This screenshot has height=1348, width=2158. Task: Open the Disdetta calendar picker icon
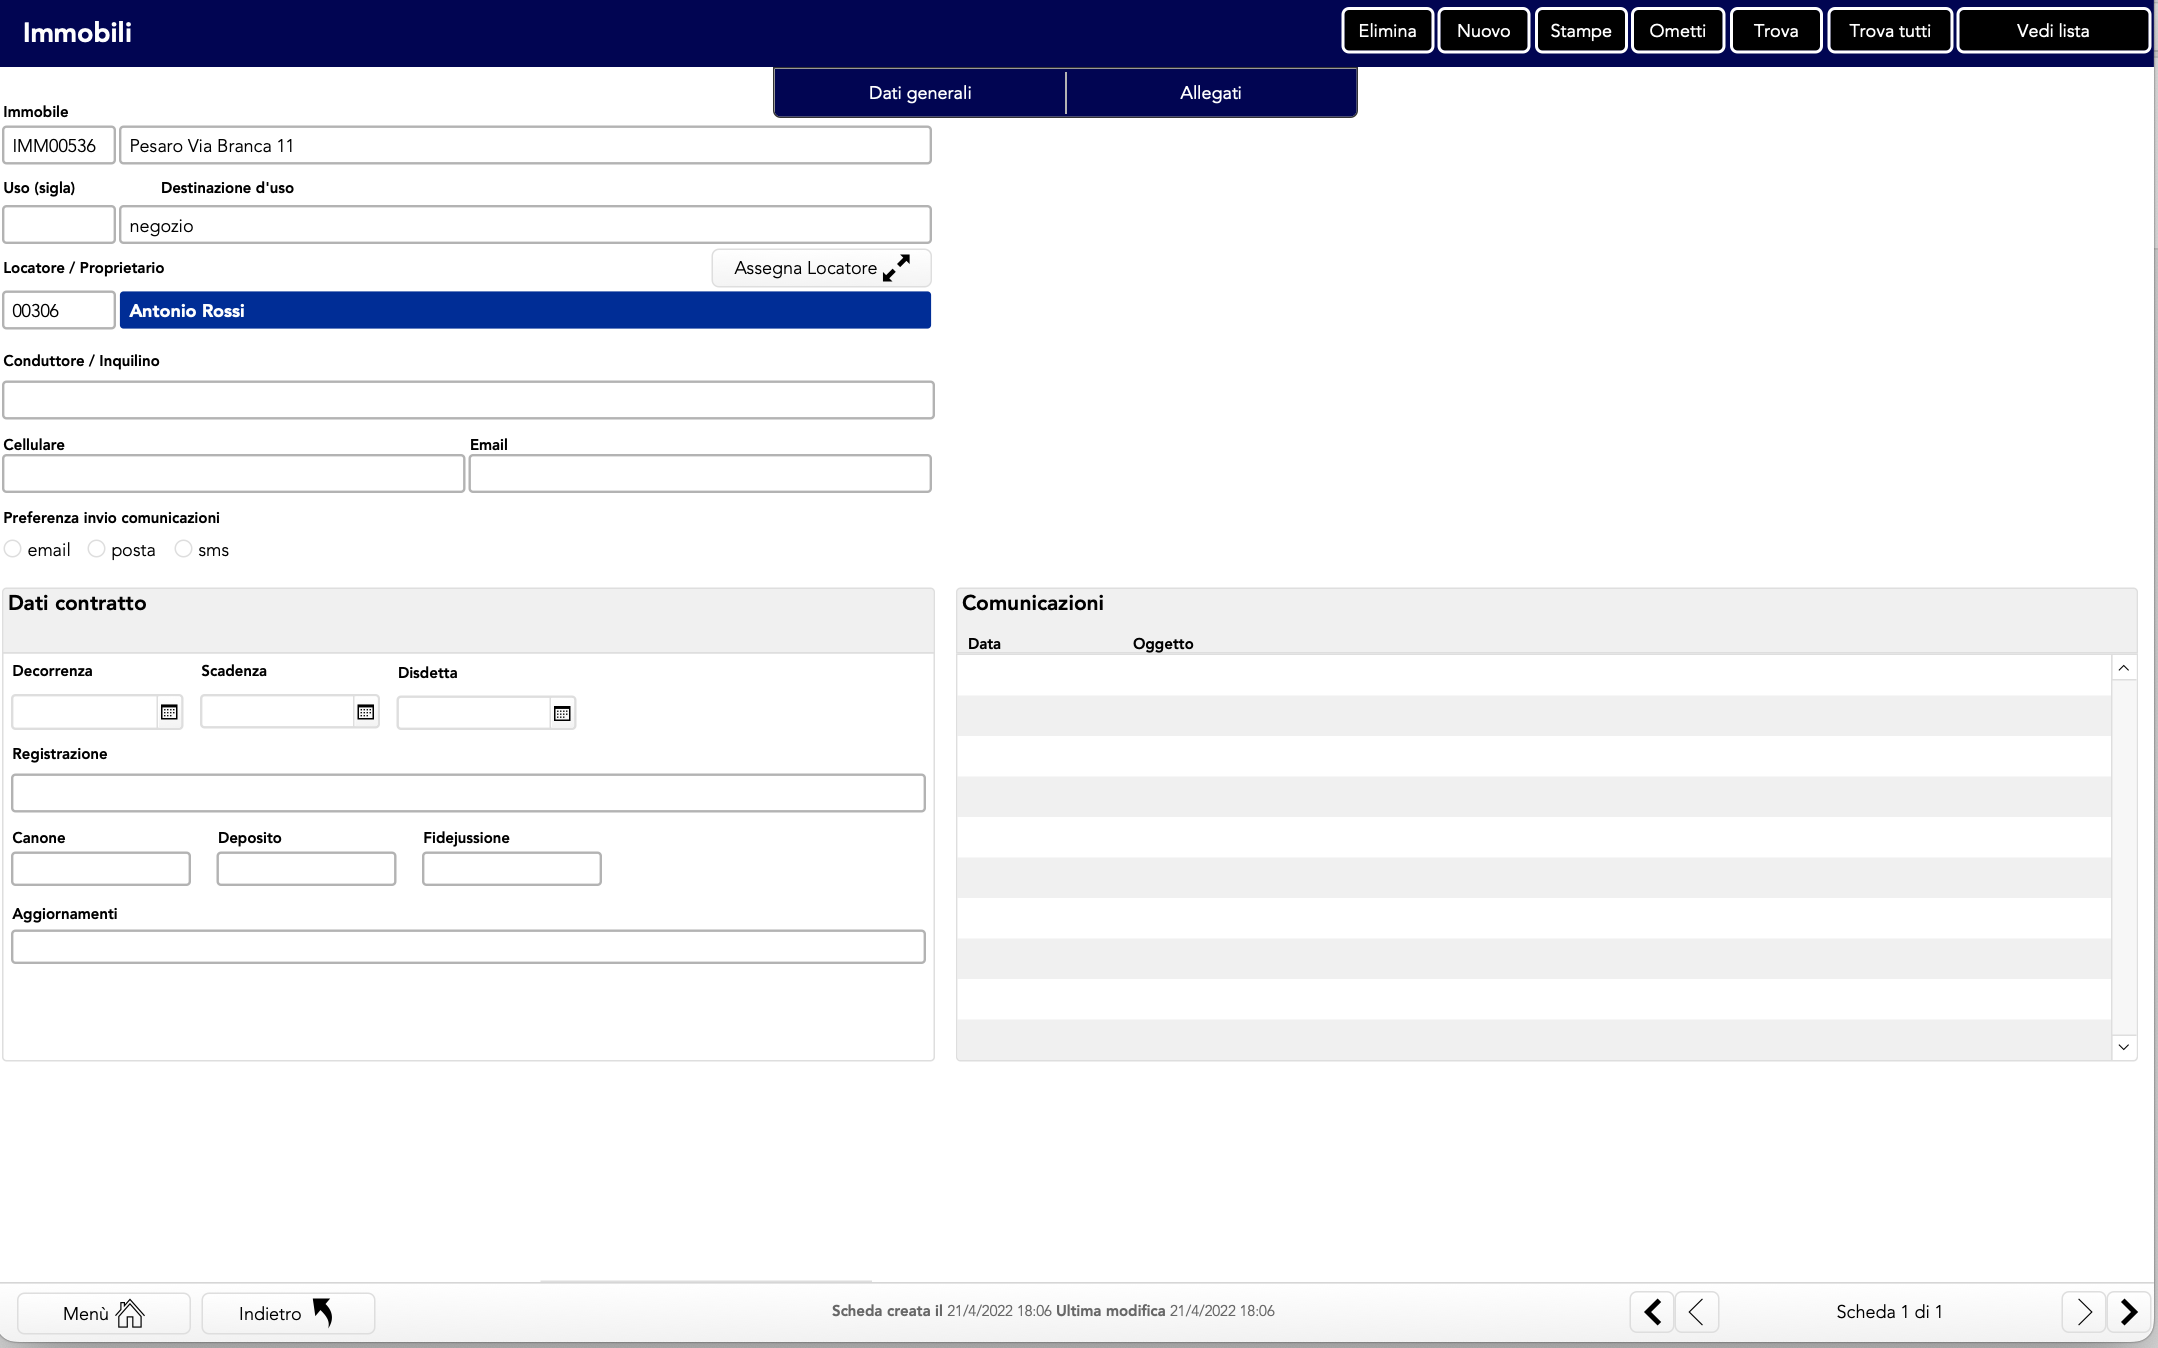[562, 713]
